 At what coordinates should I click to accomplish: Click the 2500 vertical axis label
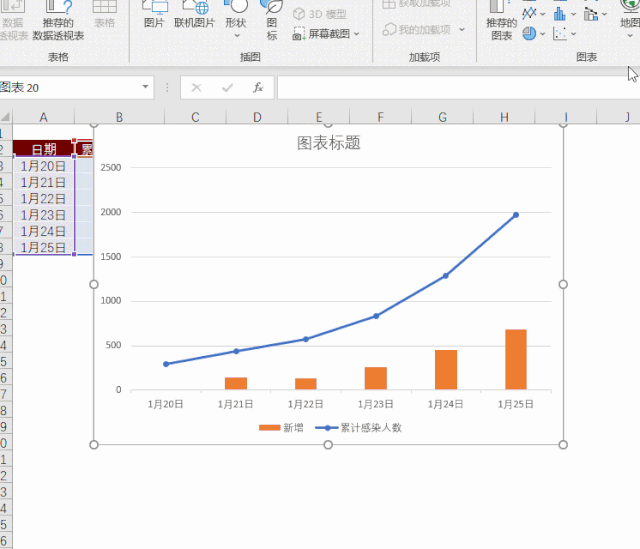click(x=111, y=167)
